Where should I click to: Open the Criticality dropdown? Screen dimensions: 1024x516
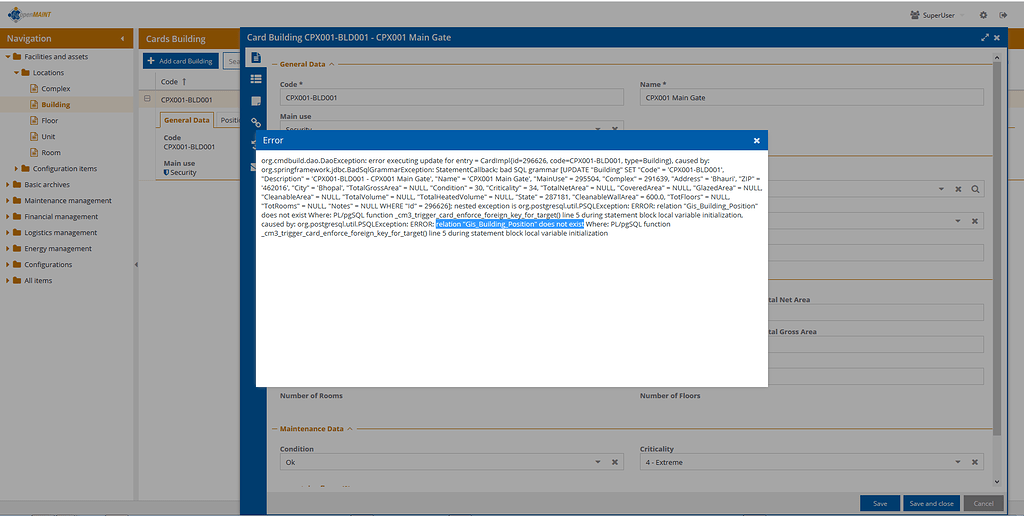(x=957, y=462)
